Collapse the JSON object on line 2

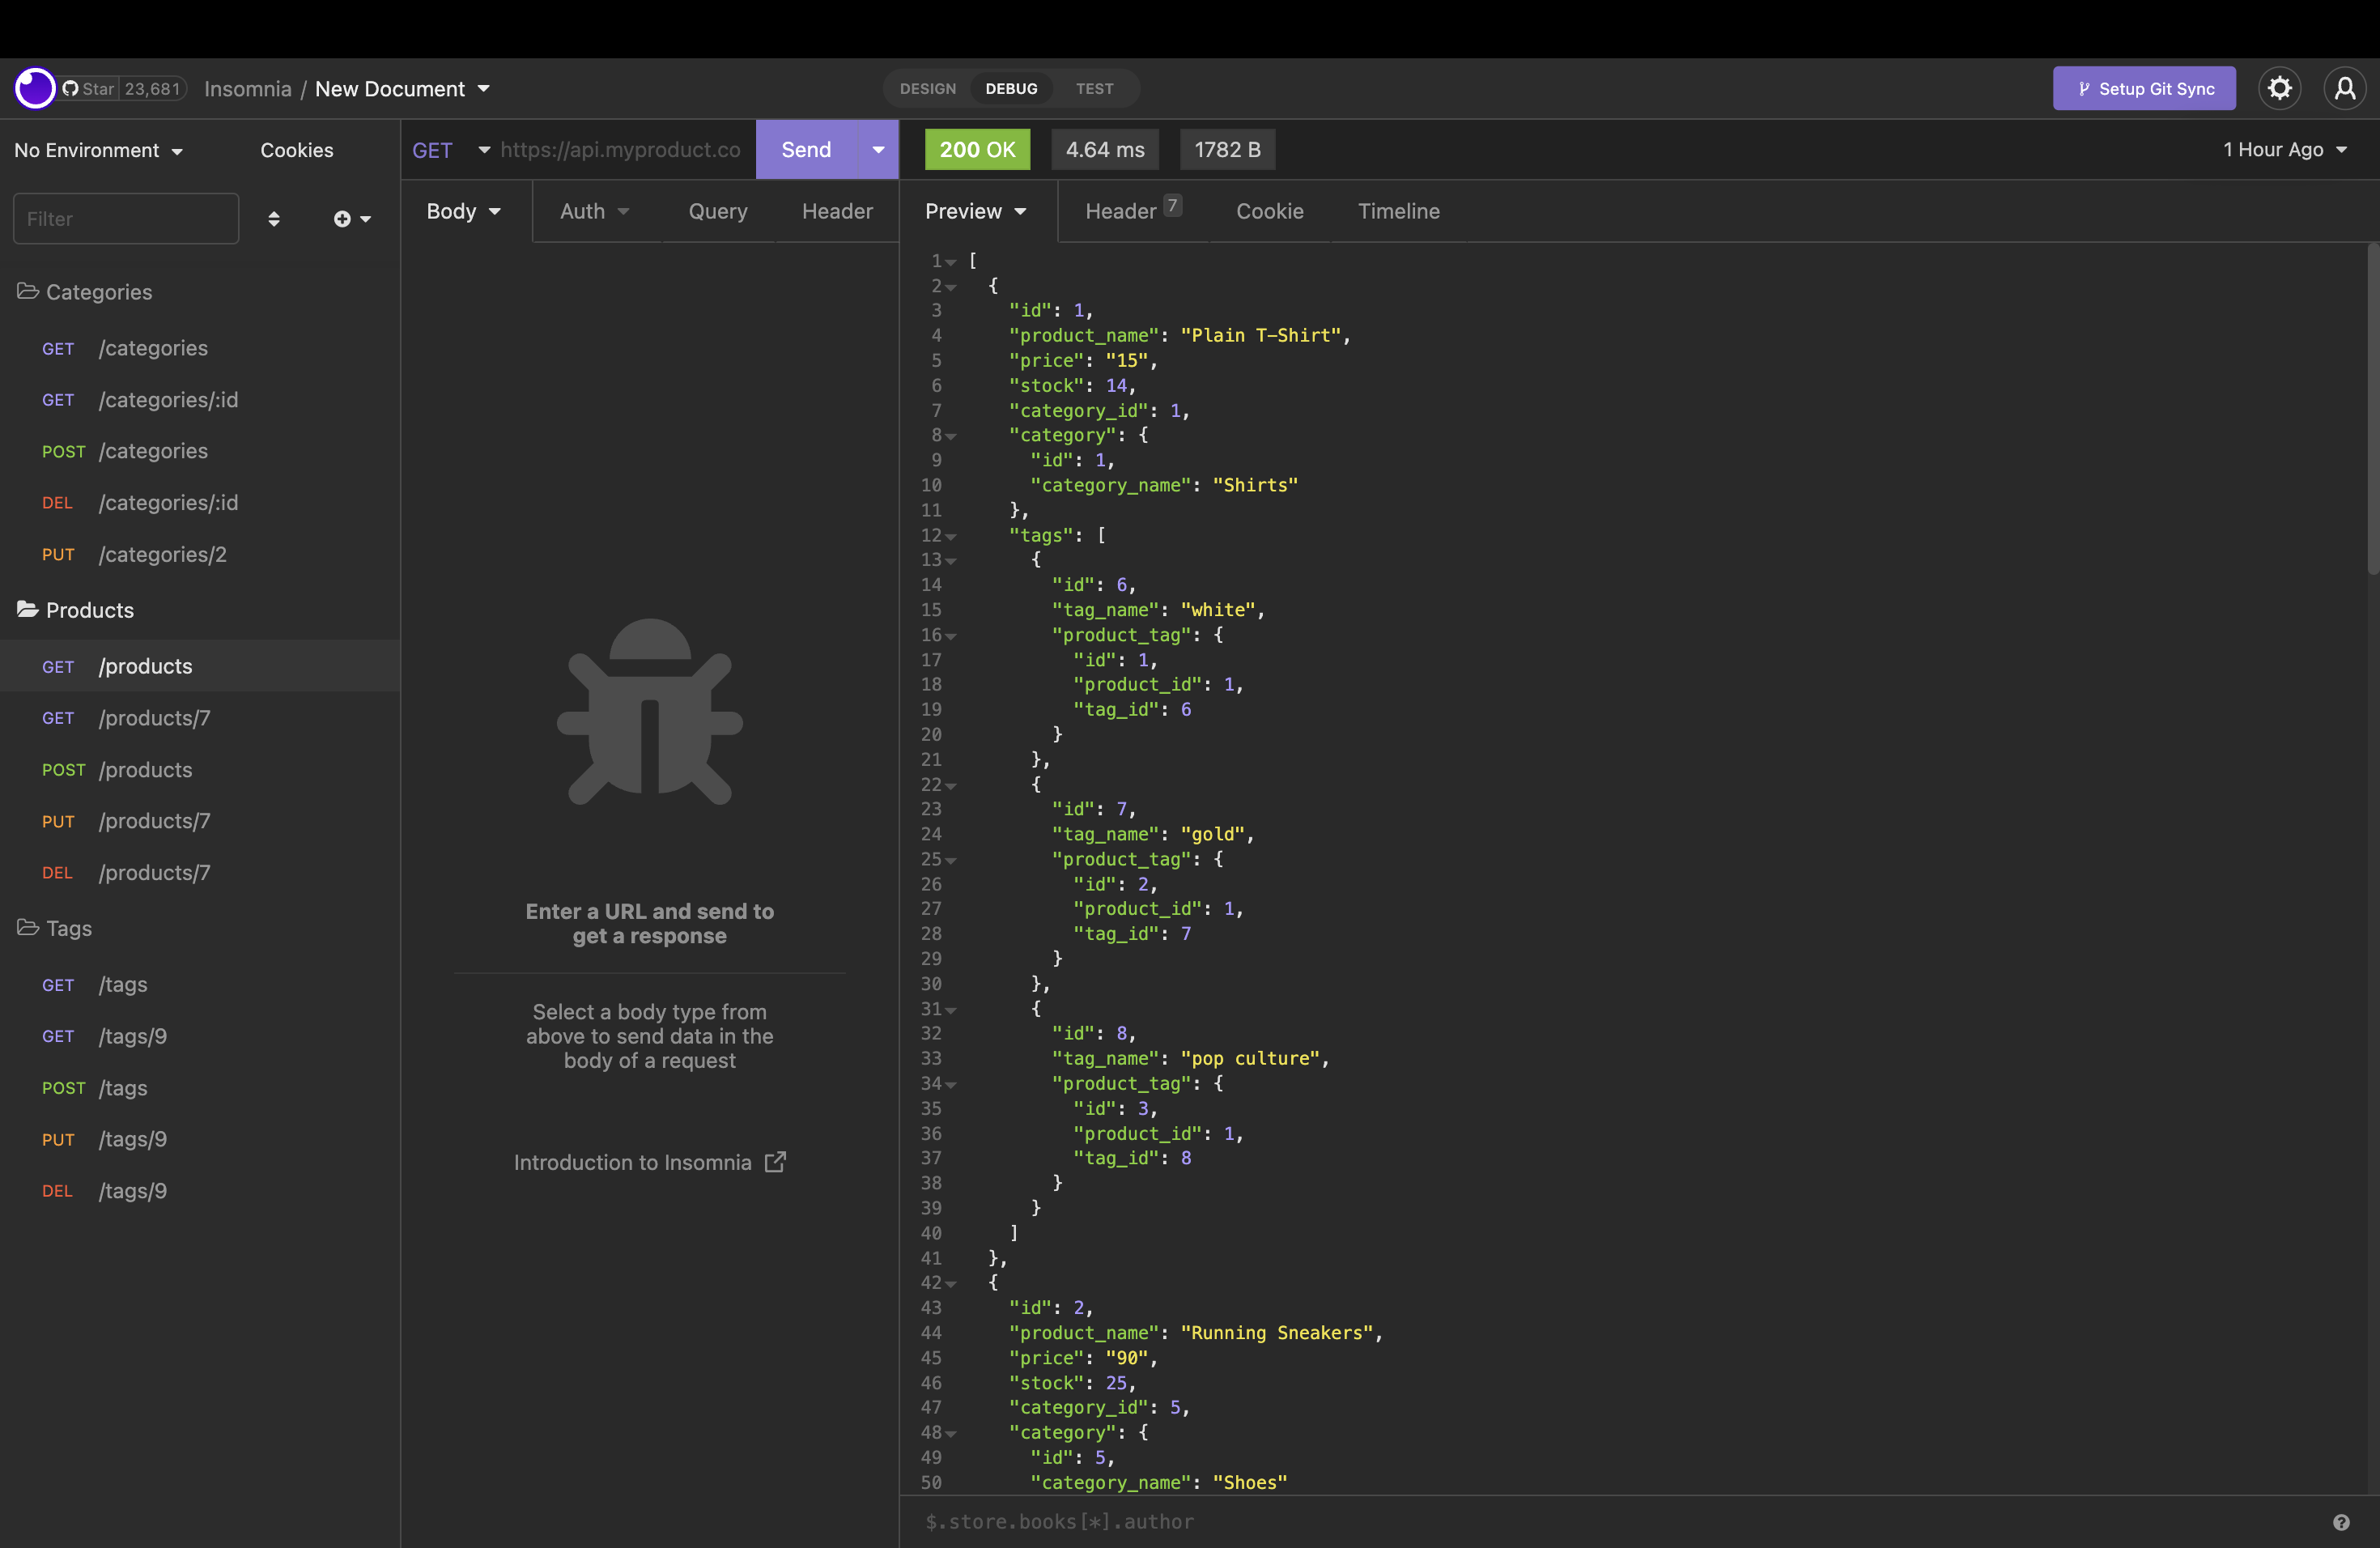[x=950, y=287]
